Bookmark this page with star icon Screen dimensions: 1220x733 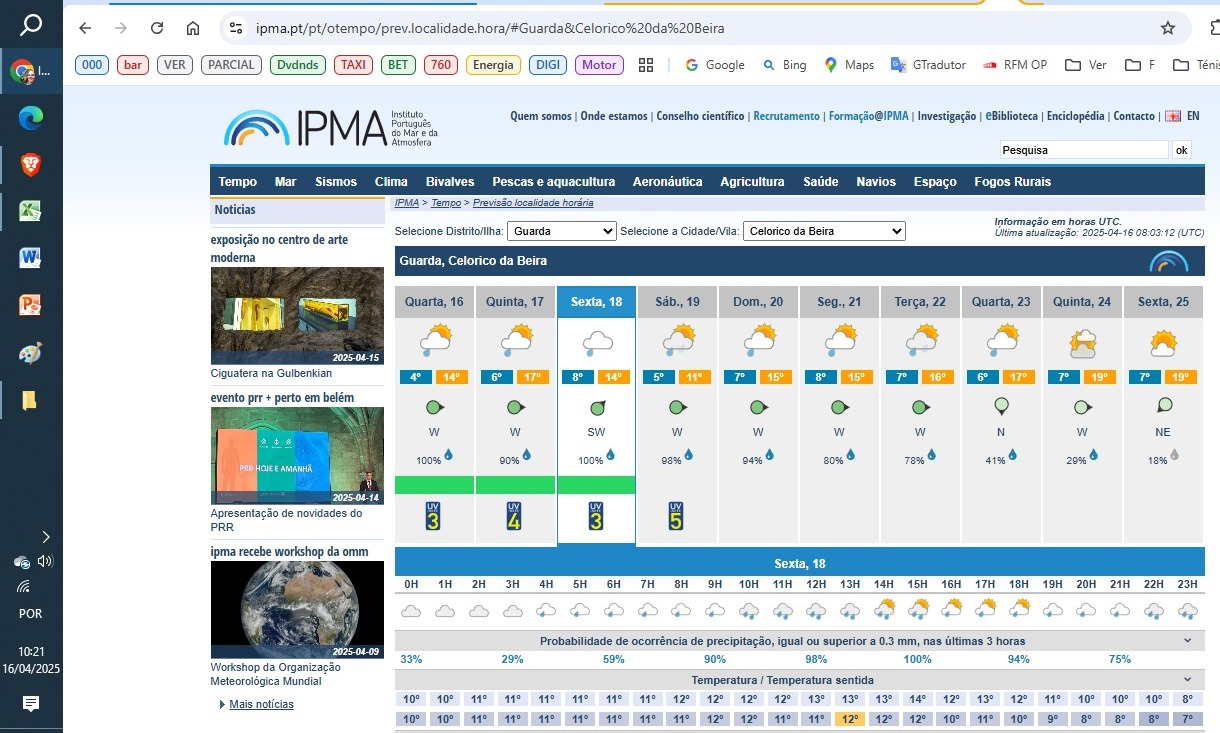click(x=1168, y=28)
